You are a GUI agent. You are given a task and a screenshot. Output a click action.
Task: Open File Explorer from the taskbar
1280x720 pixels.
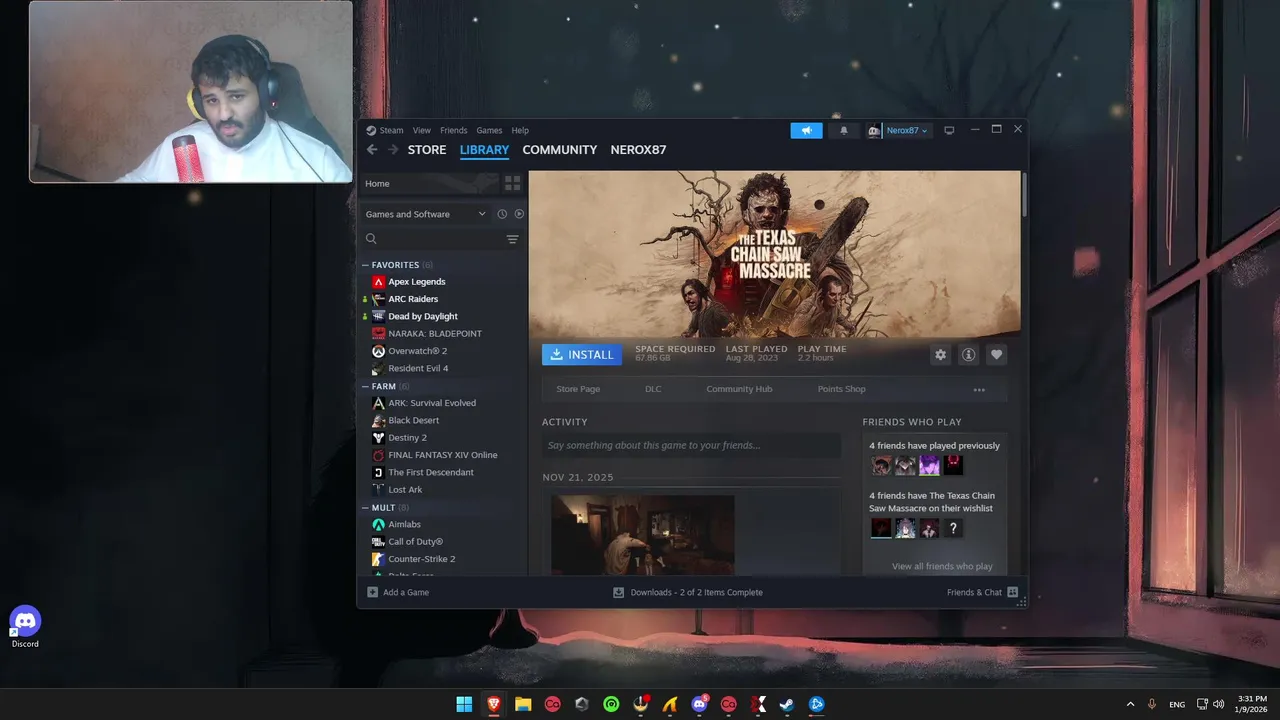(x=523, y=704)
